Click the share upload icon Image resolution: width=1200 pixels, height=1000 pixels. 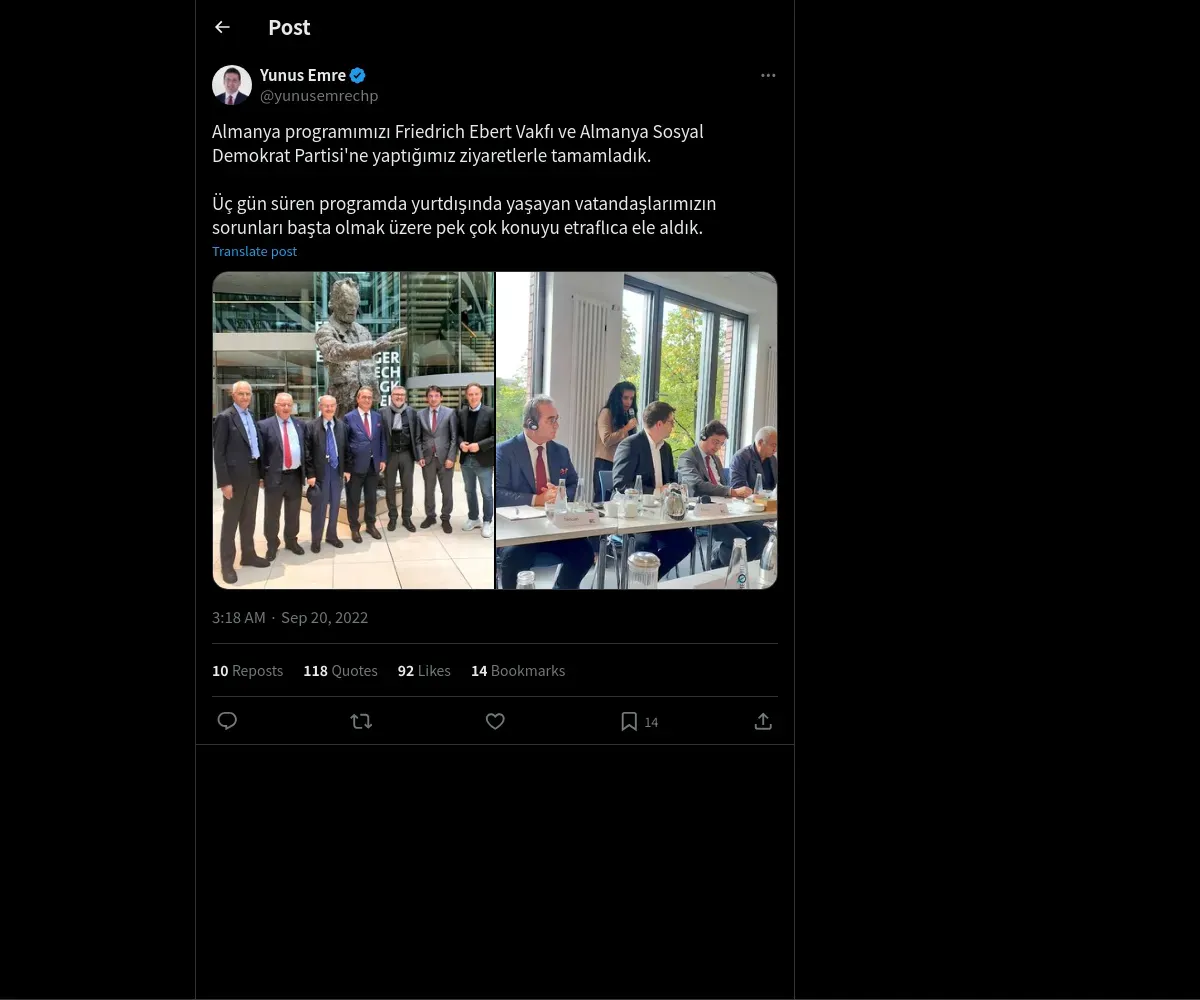[x=763, y=721]
